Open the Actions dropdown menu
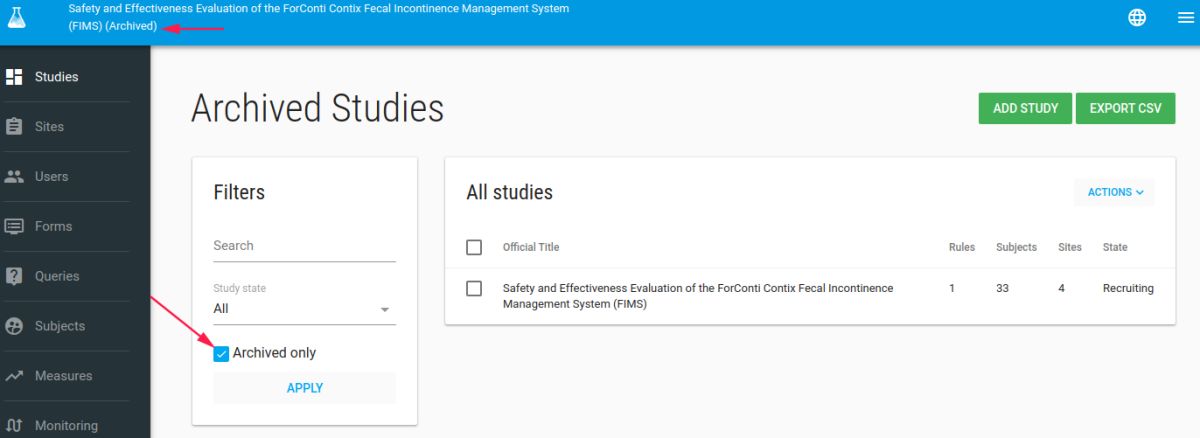 pos(1114,192)
